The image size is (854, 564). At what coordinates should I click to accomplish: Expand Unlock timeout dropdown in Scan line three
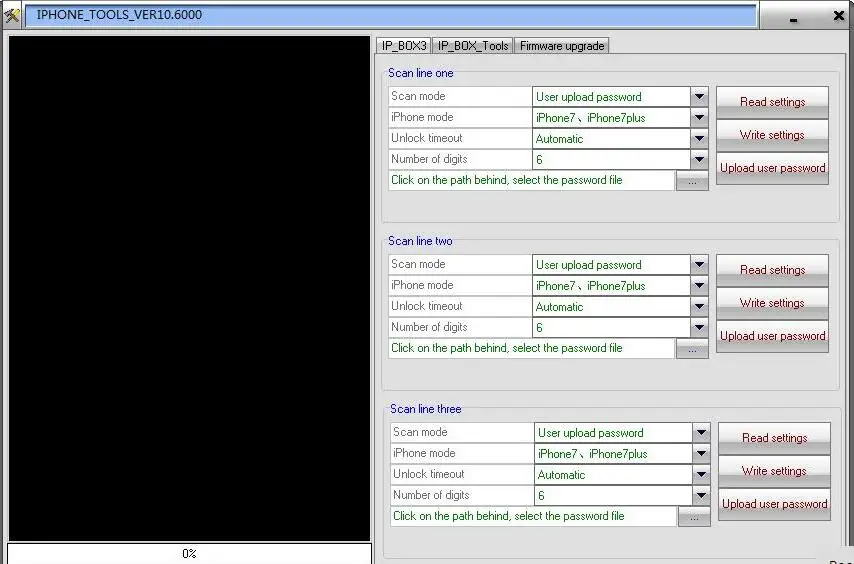(701, 475)
